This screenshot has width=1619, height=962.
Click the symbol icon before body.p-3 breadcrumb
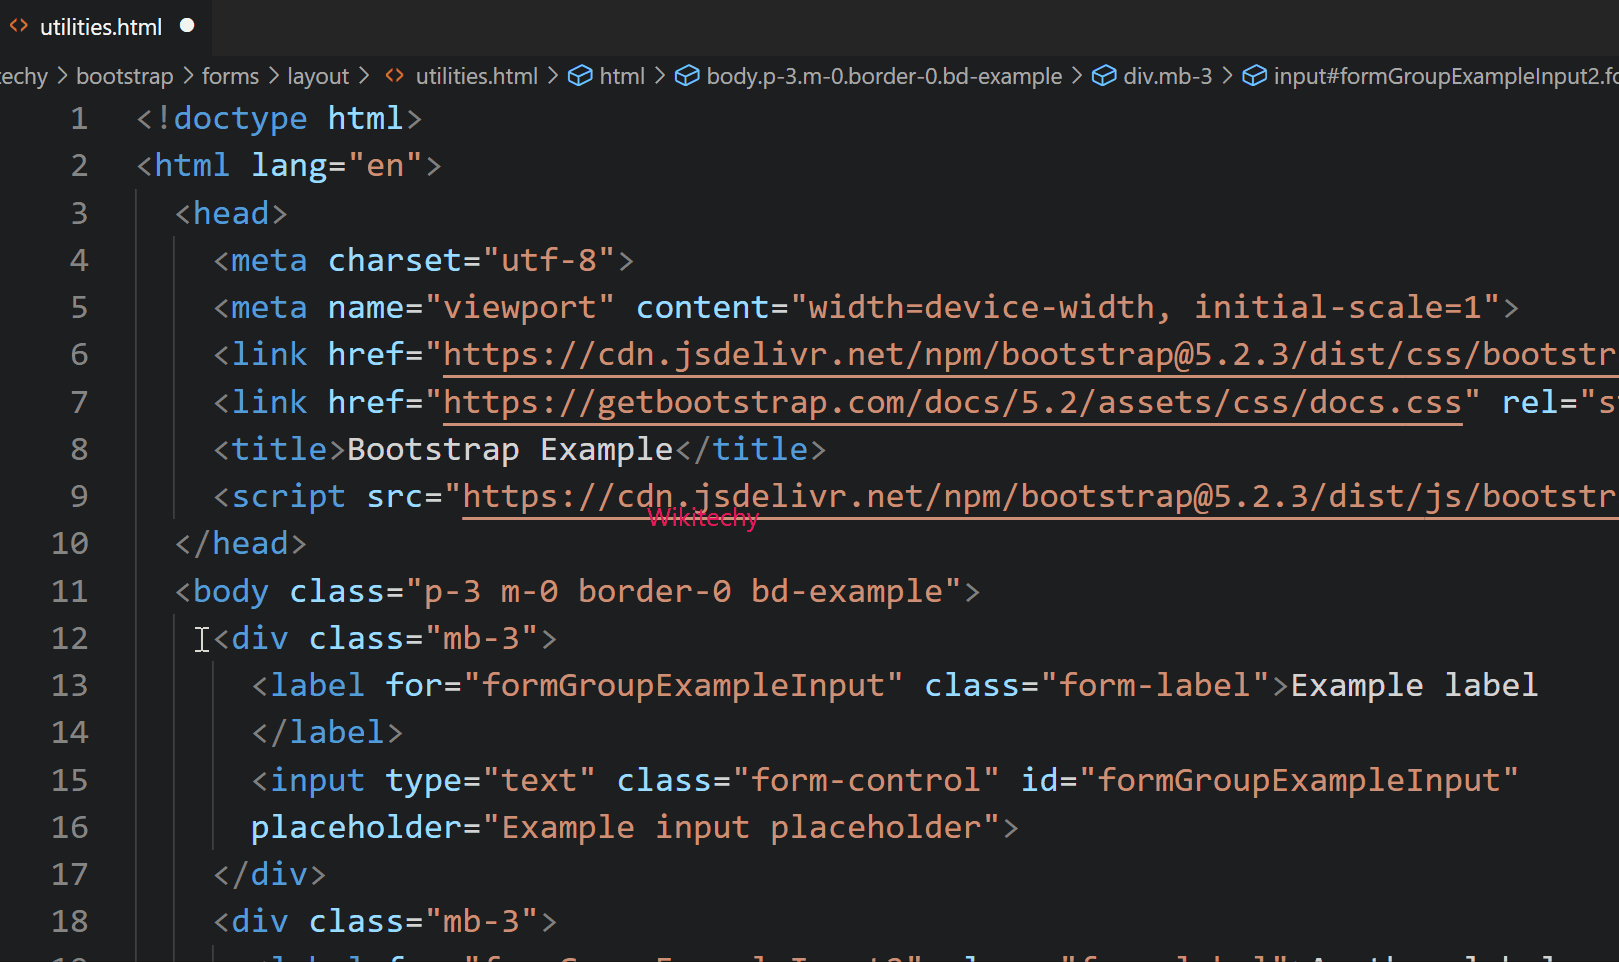[x=687, y=75]
